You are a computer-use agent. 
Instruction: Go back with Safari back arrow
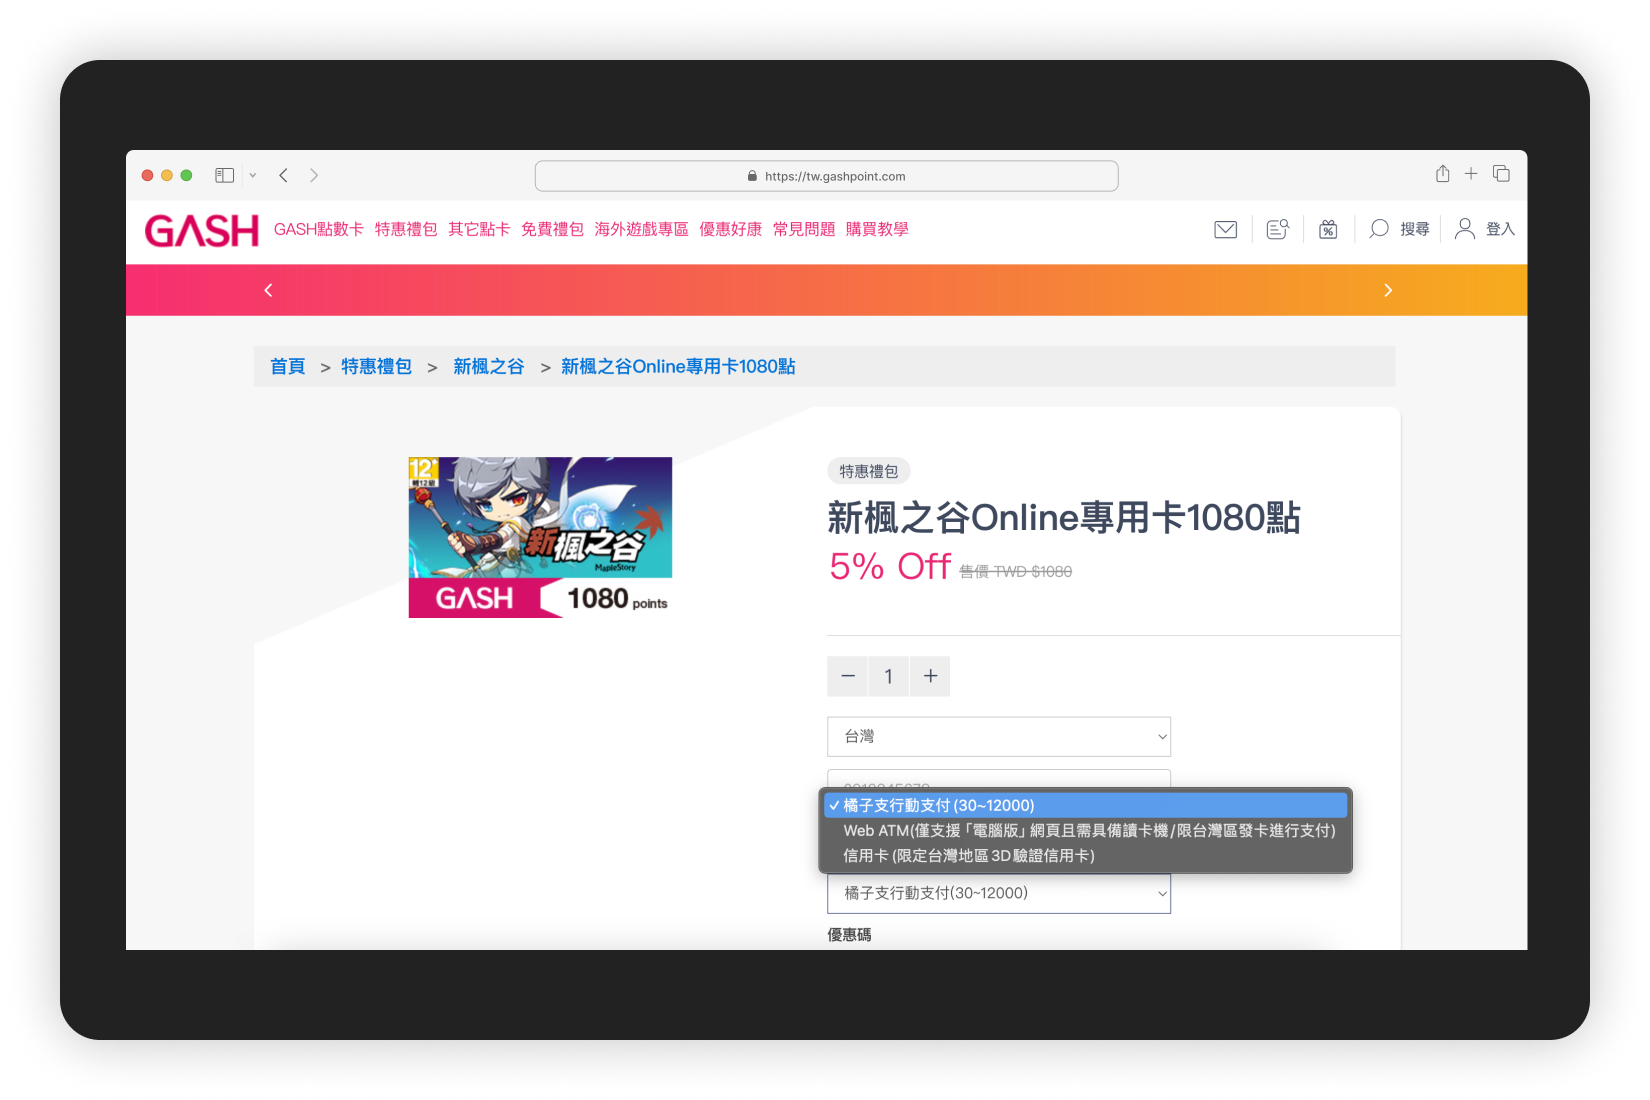(x=284, y=175)
